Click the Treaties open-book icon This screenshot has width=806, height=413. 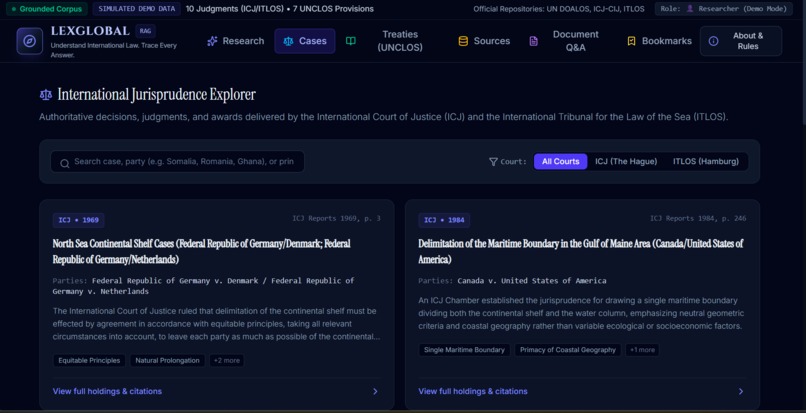pyautogui.click(x=351, y=41)
